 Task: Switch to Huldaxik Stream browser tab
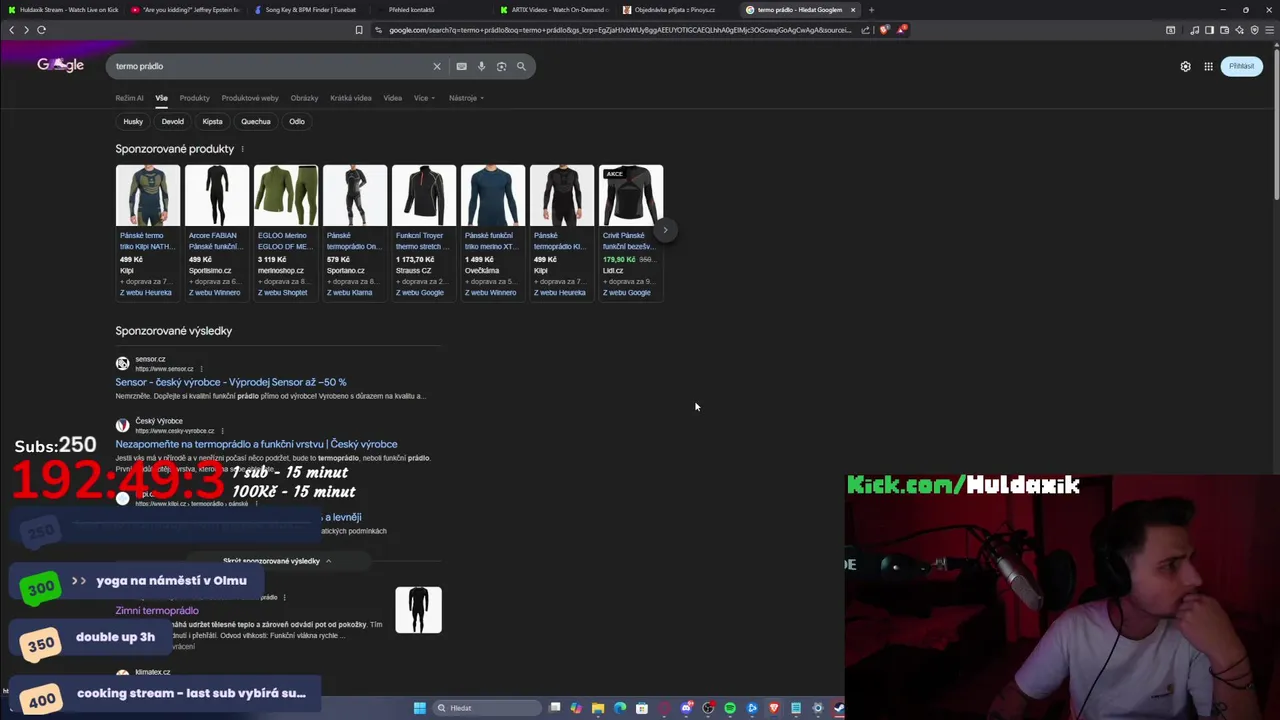(x=62, y=10)
